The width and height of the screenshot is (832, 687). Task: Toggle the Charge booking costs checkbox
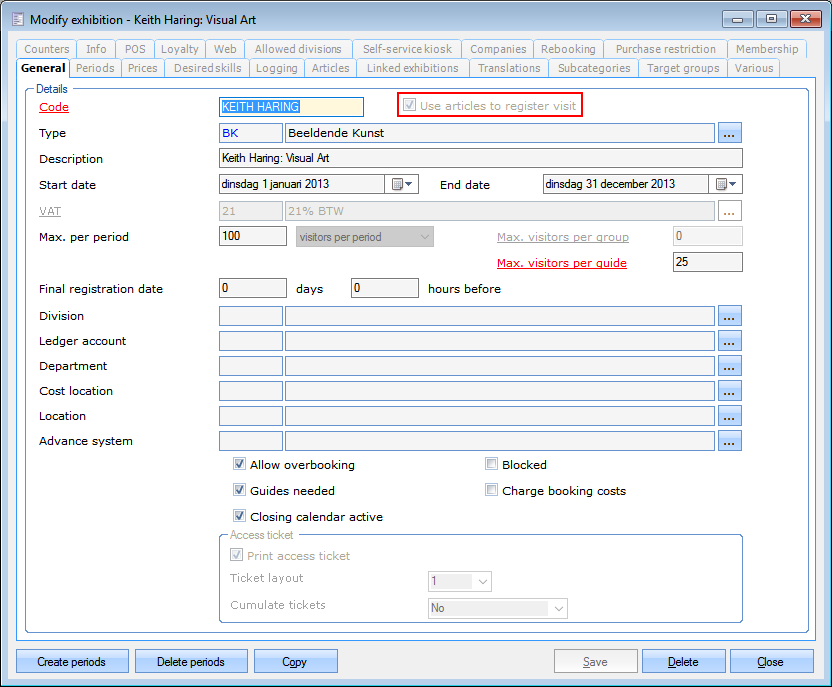[492, 491]
